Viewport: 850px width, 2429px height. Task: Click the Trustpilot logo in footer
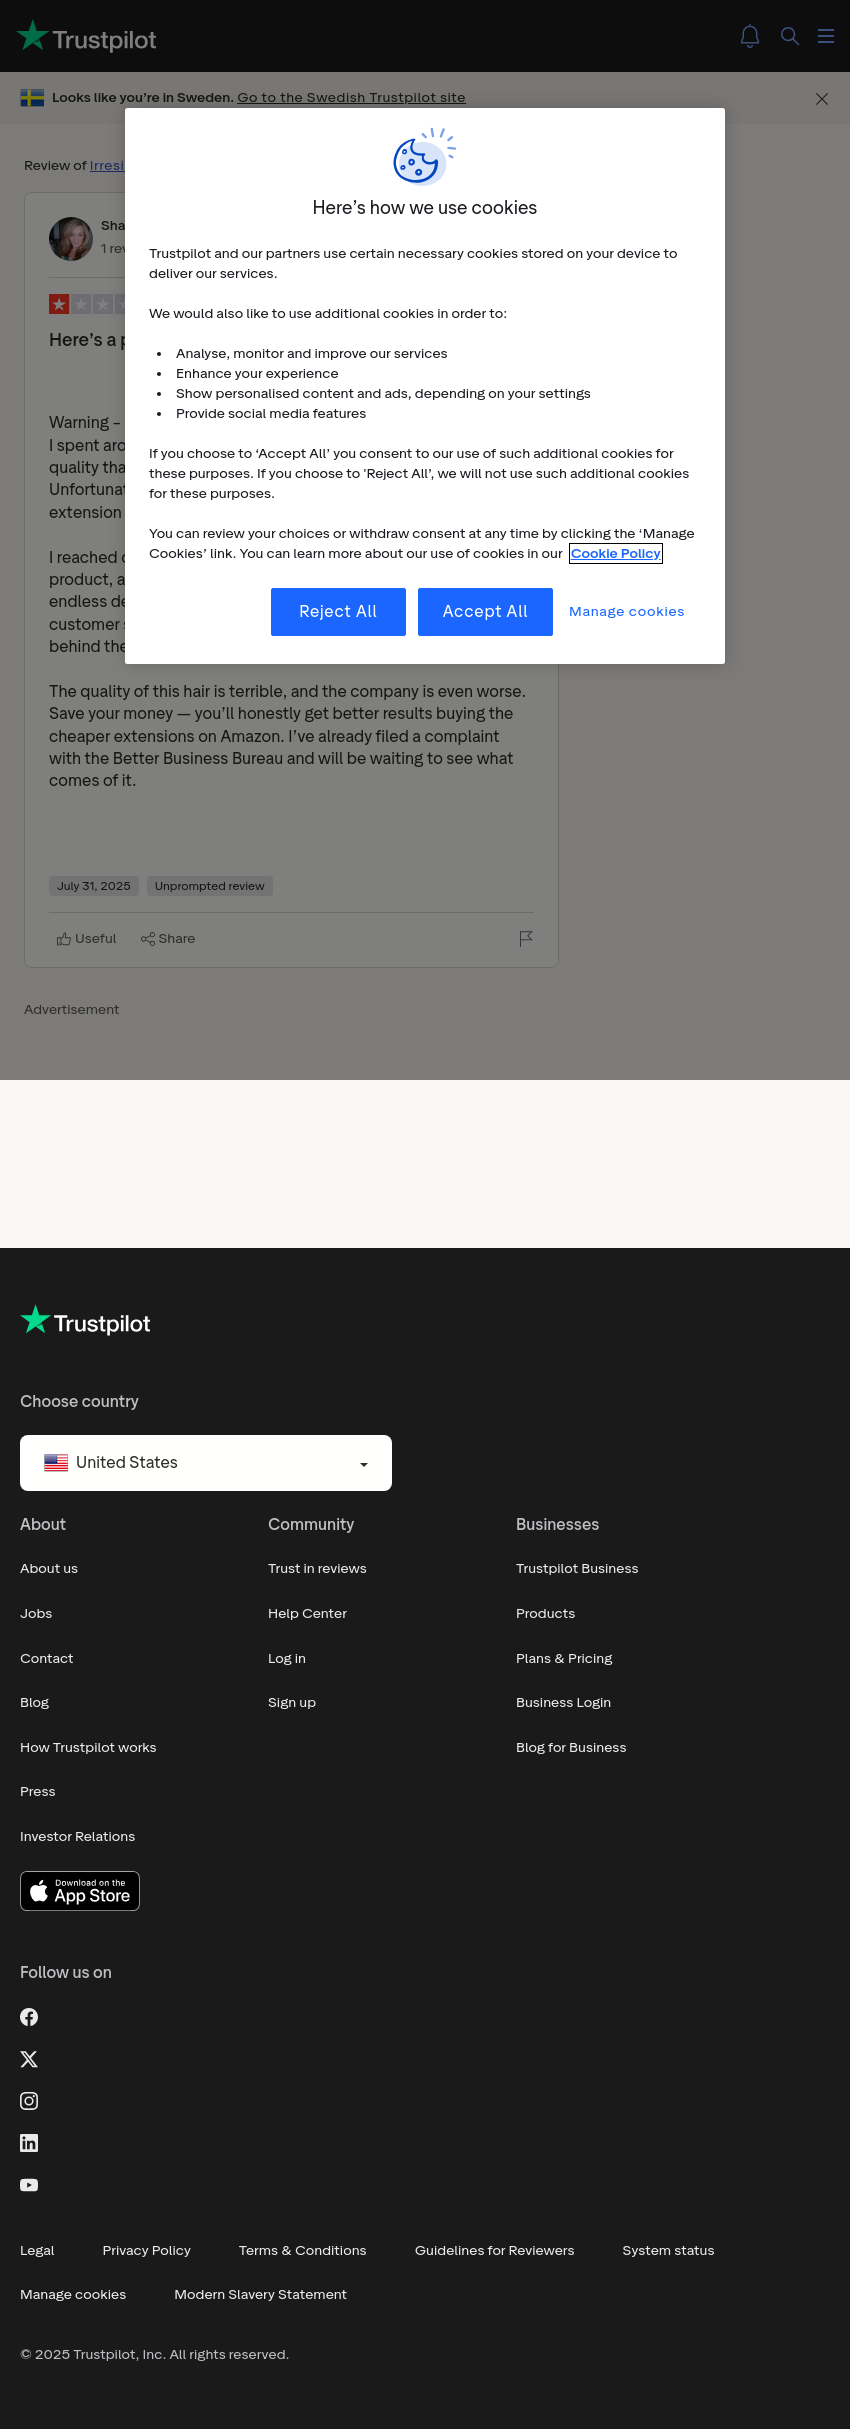(86, 1321)
